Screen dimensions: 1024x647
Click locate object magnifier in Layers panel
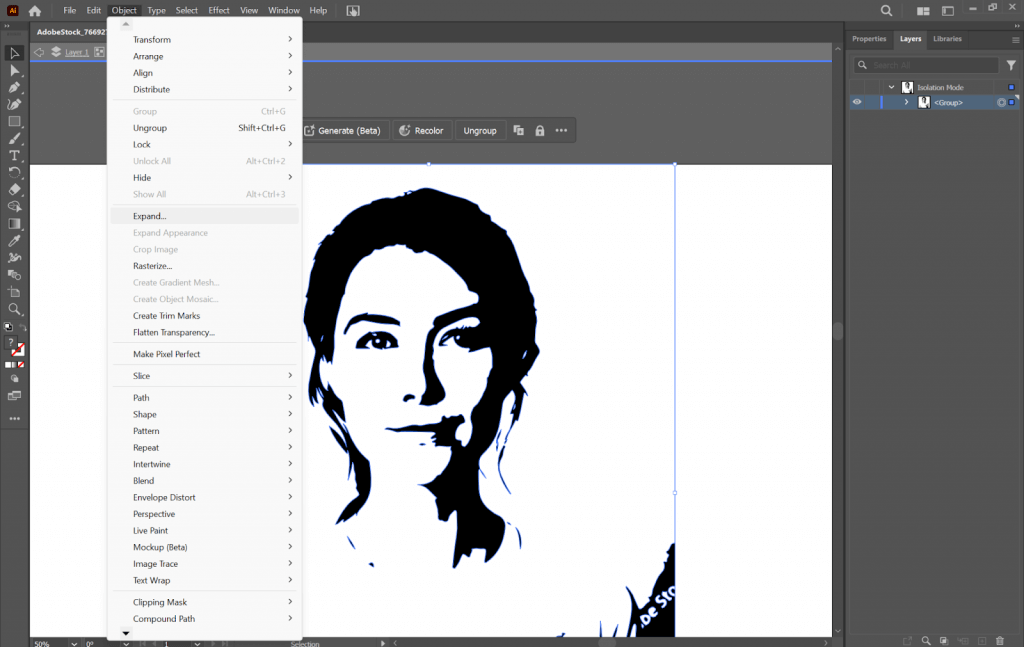[x=925, y=641]
